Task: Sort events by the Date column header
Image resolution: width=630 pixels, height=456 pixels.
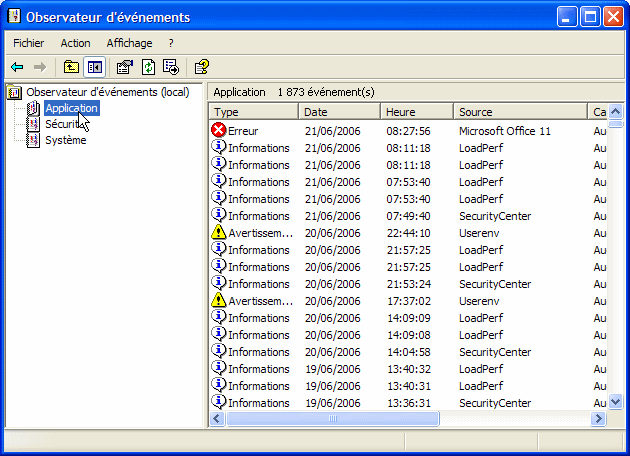Action: click(x=340, y=112)
